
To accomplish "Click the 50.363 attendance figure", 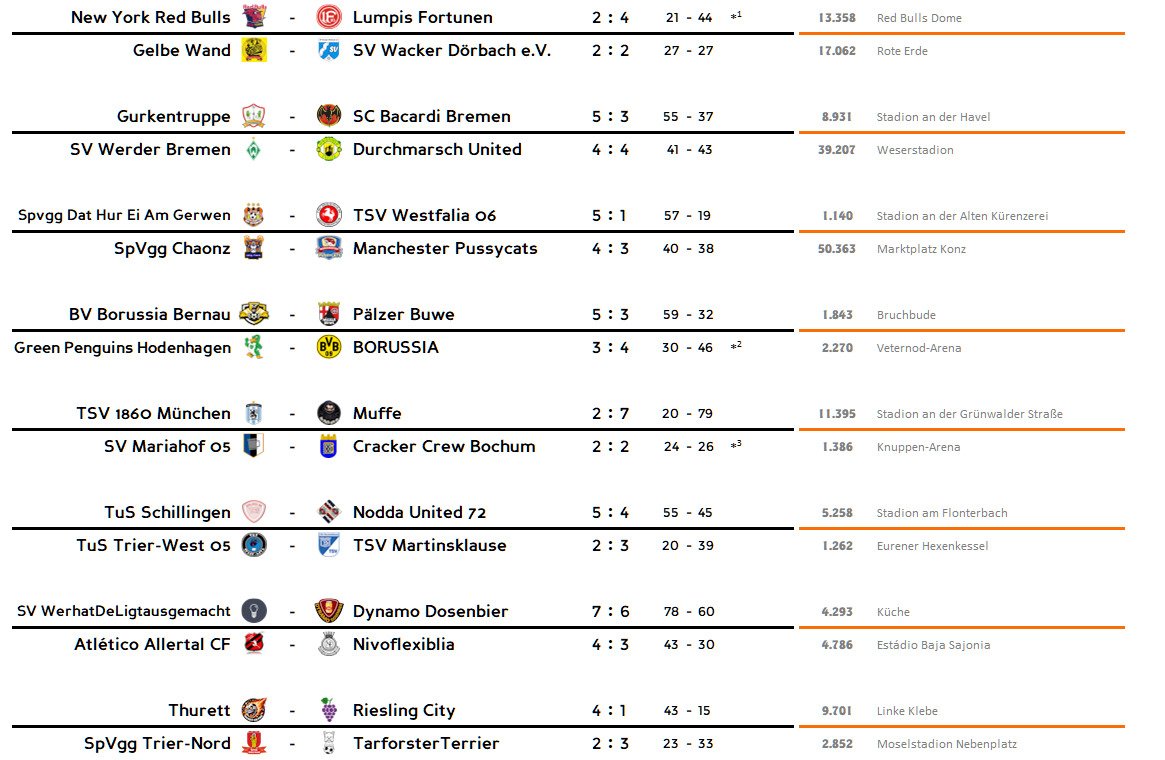I will [x=837, y=250].
